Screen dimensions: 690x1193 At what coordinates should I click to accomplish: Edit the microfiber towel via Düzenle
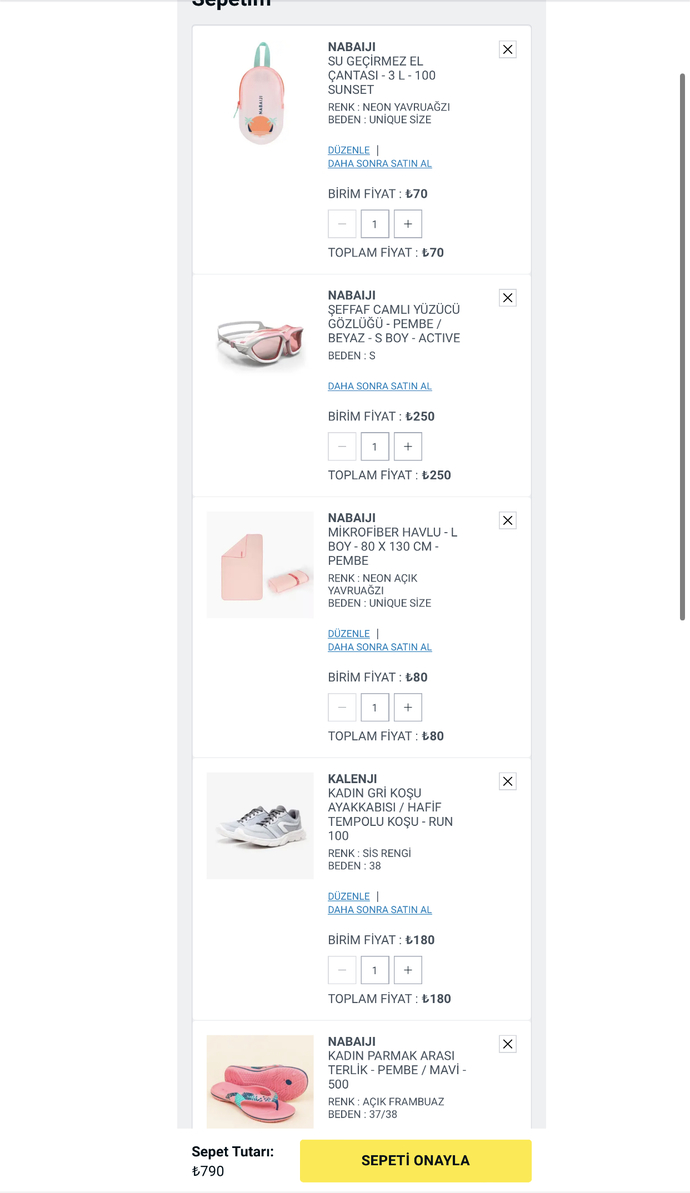[x=349, y=634]
